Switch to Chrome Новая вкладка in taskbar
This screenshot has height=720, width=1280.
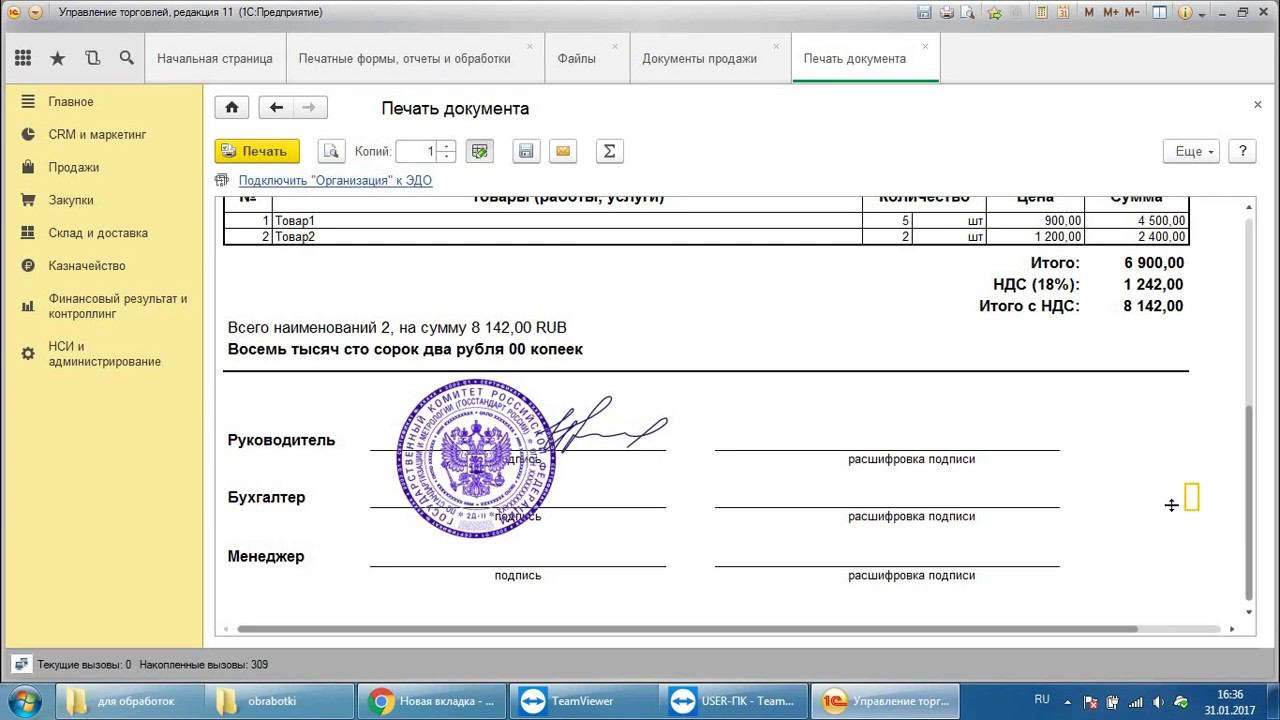point(432,701)
